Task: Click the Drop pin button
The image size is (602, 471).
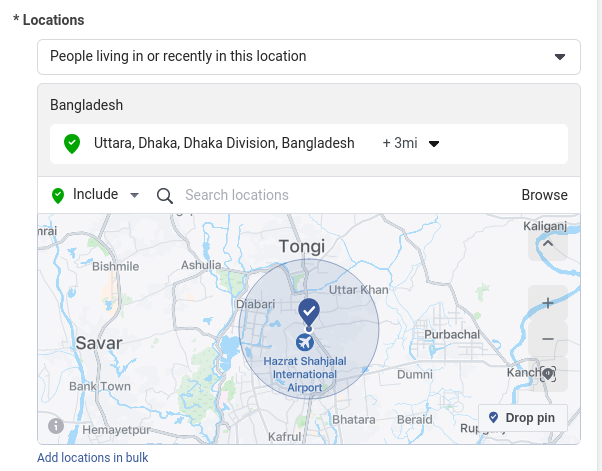Action: (x=523, y=417)
